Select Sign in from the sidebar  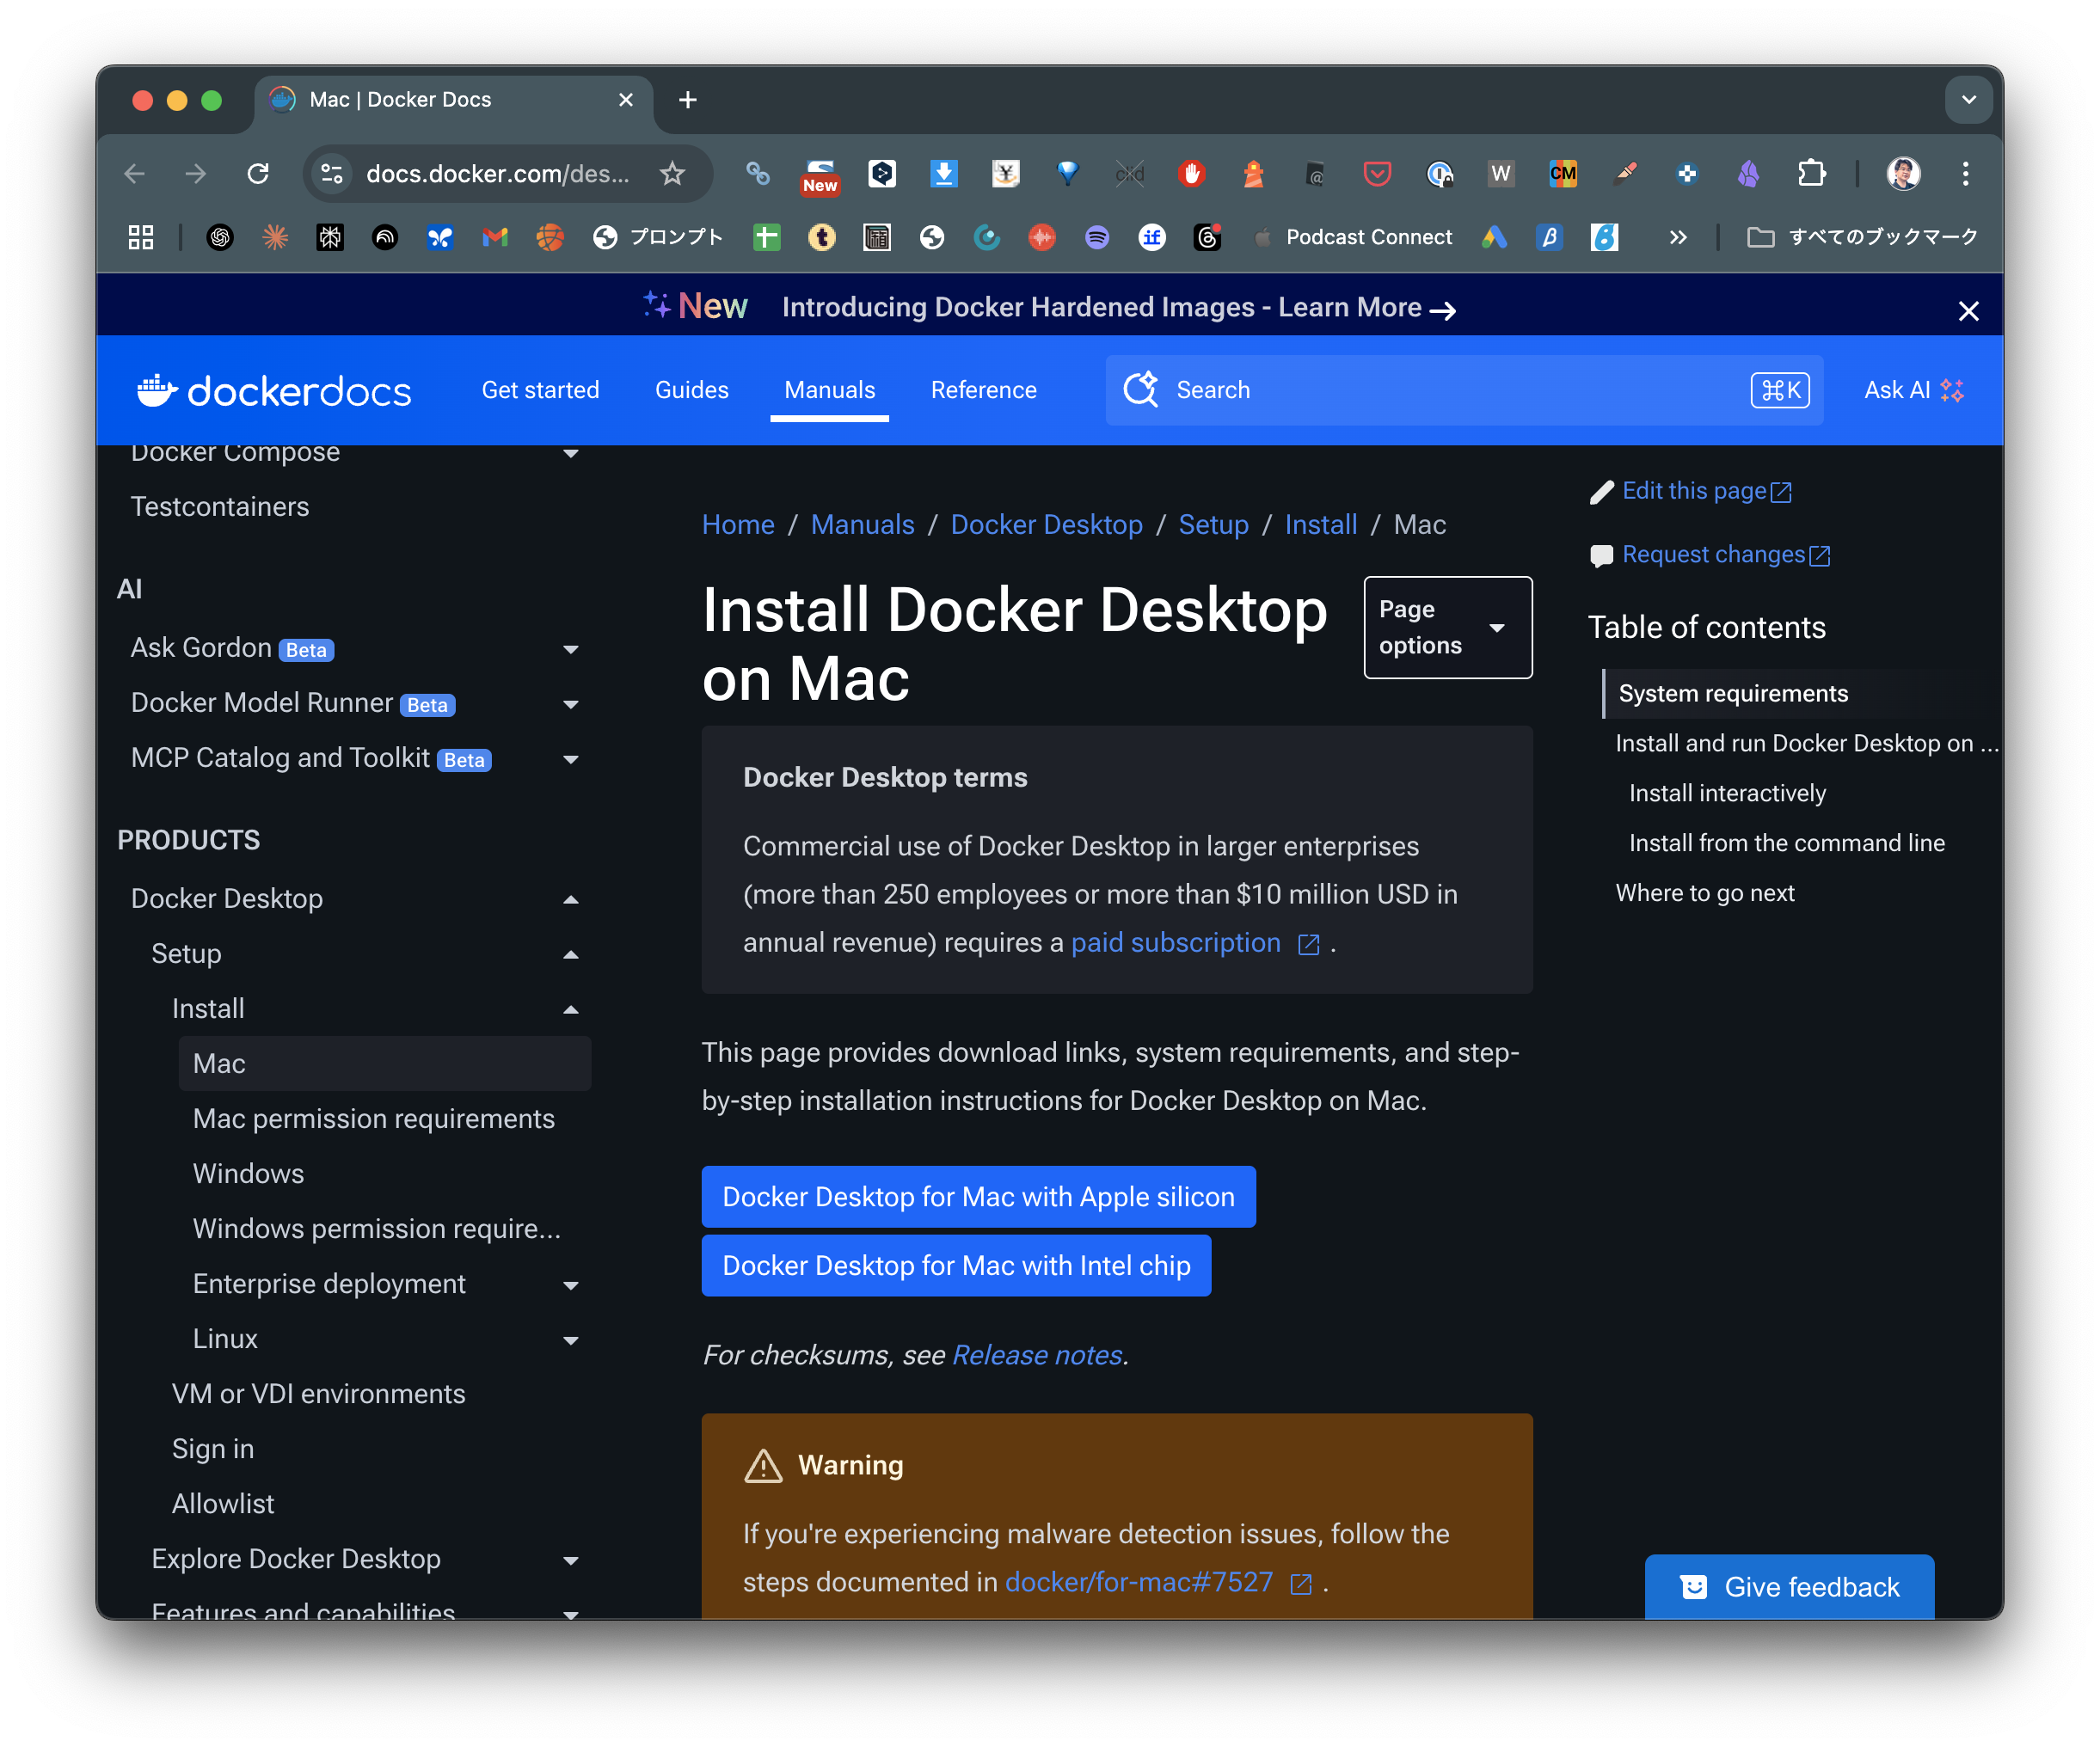(213, 1449)
